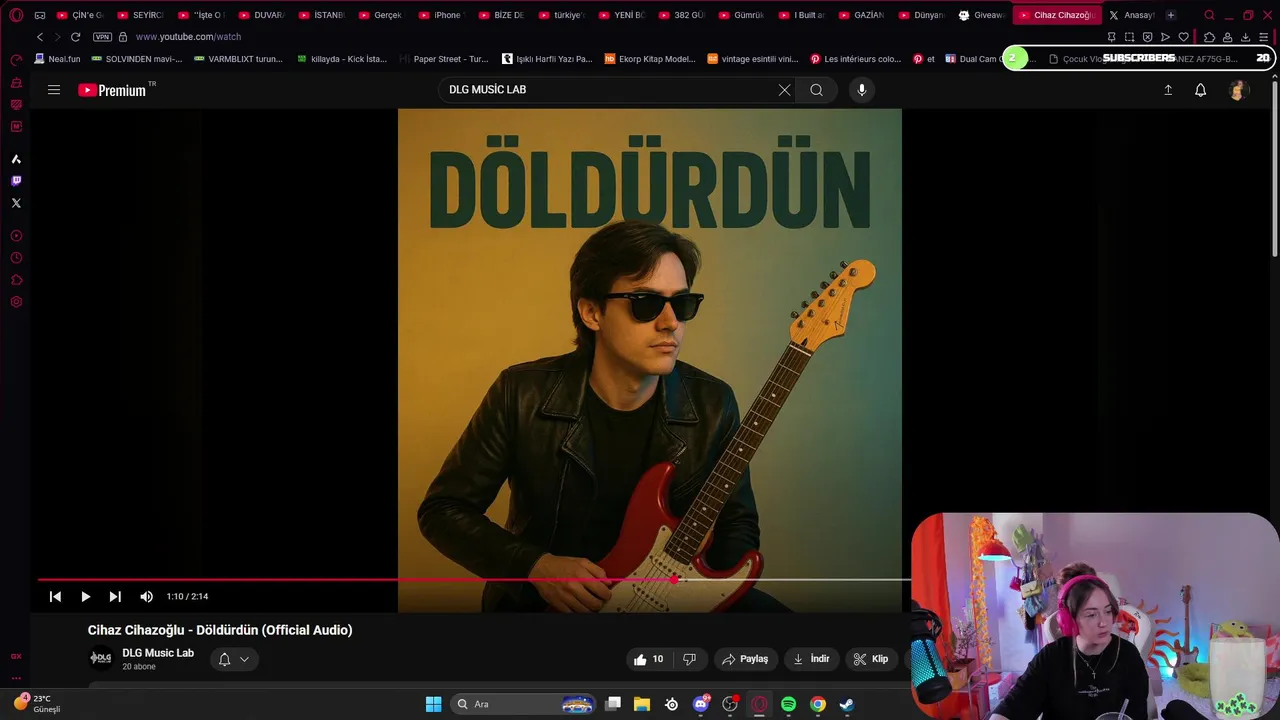Switch to the İSTANBUL tab
The height and width of the screenshot is (720, 1280).
click(321, 15)
